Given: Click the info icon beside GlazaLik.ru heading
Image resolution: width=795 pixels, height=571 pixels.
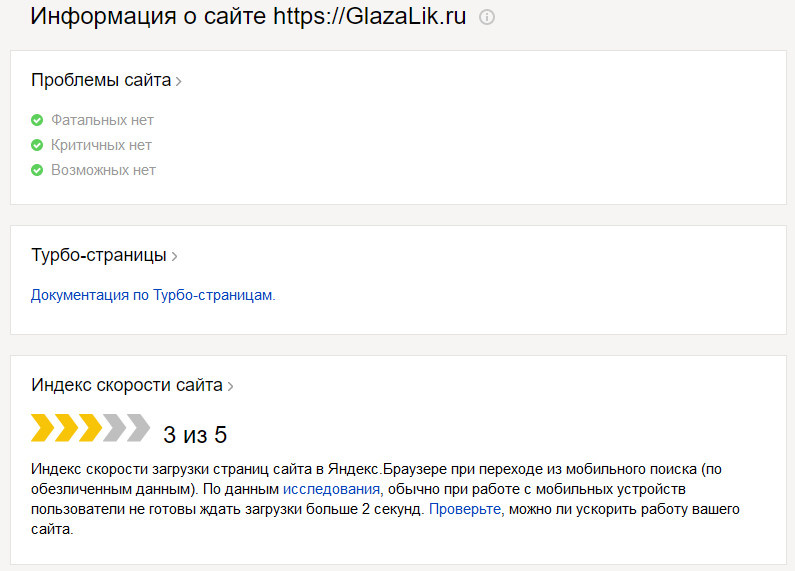Looking at the screenshot, I should pos(487,17).
